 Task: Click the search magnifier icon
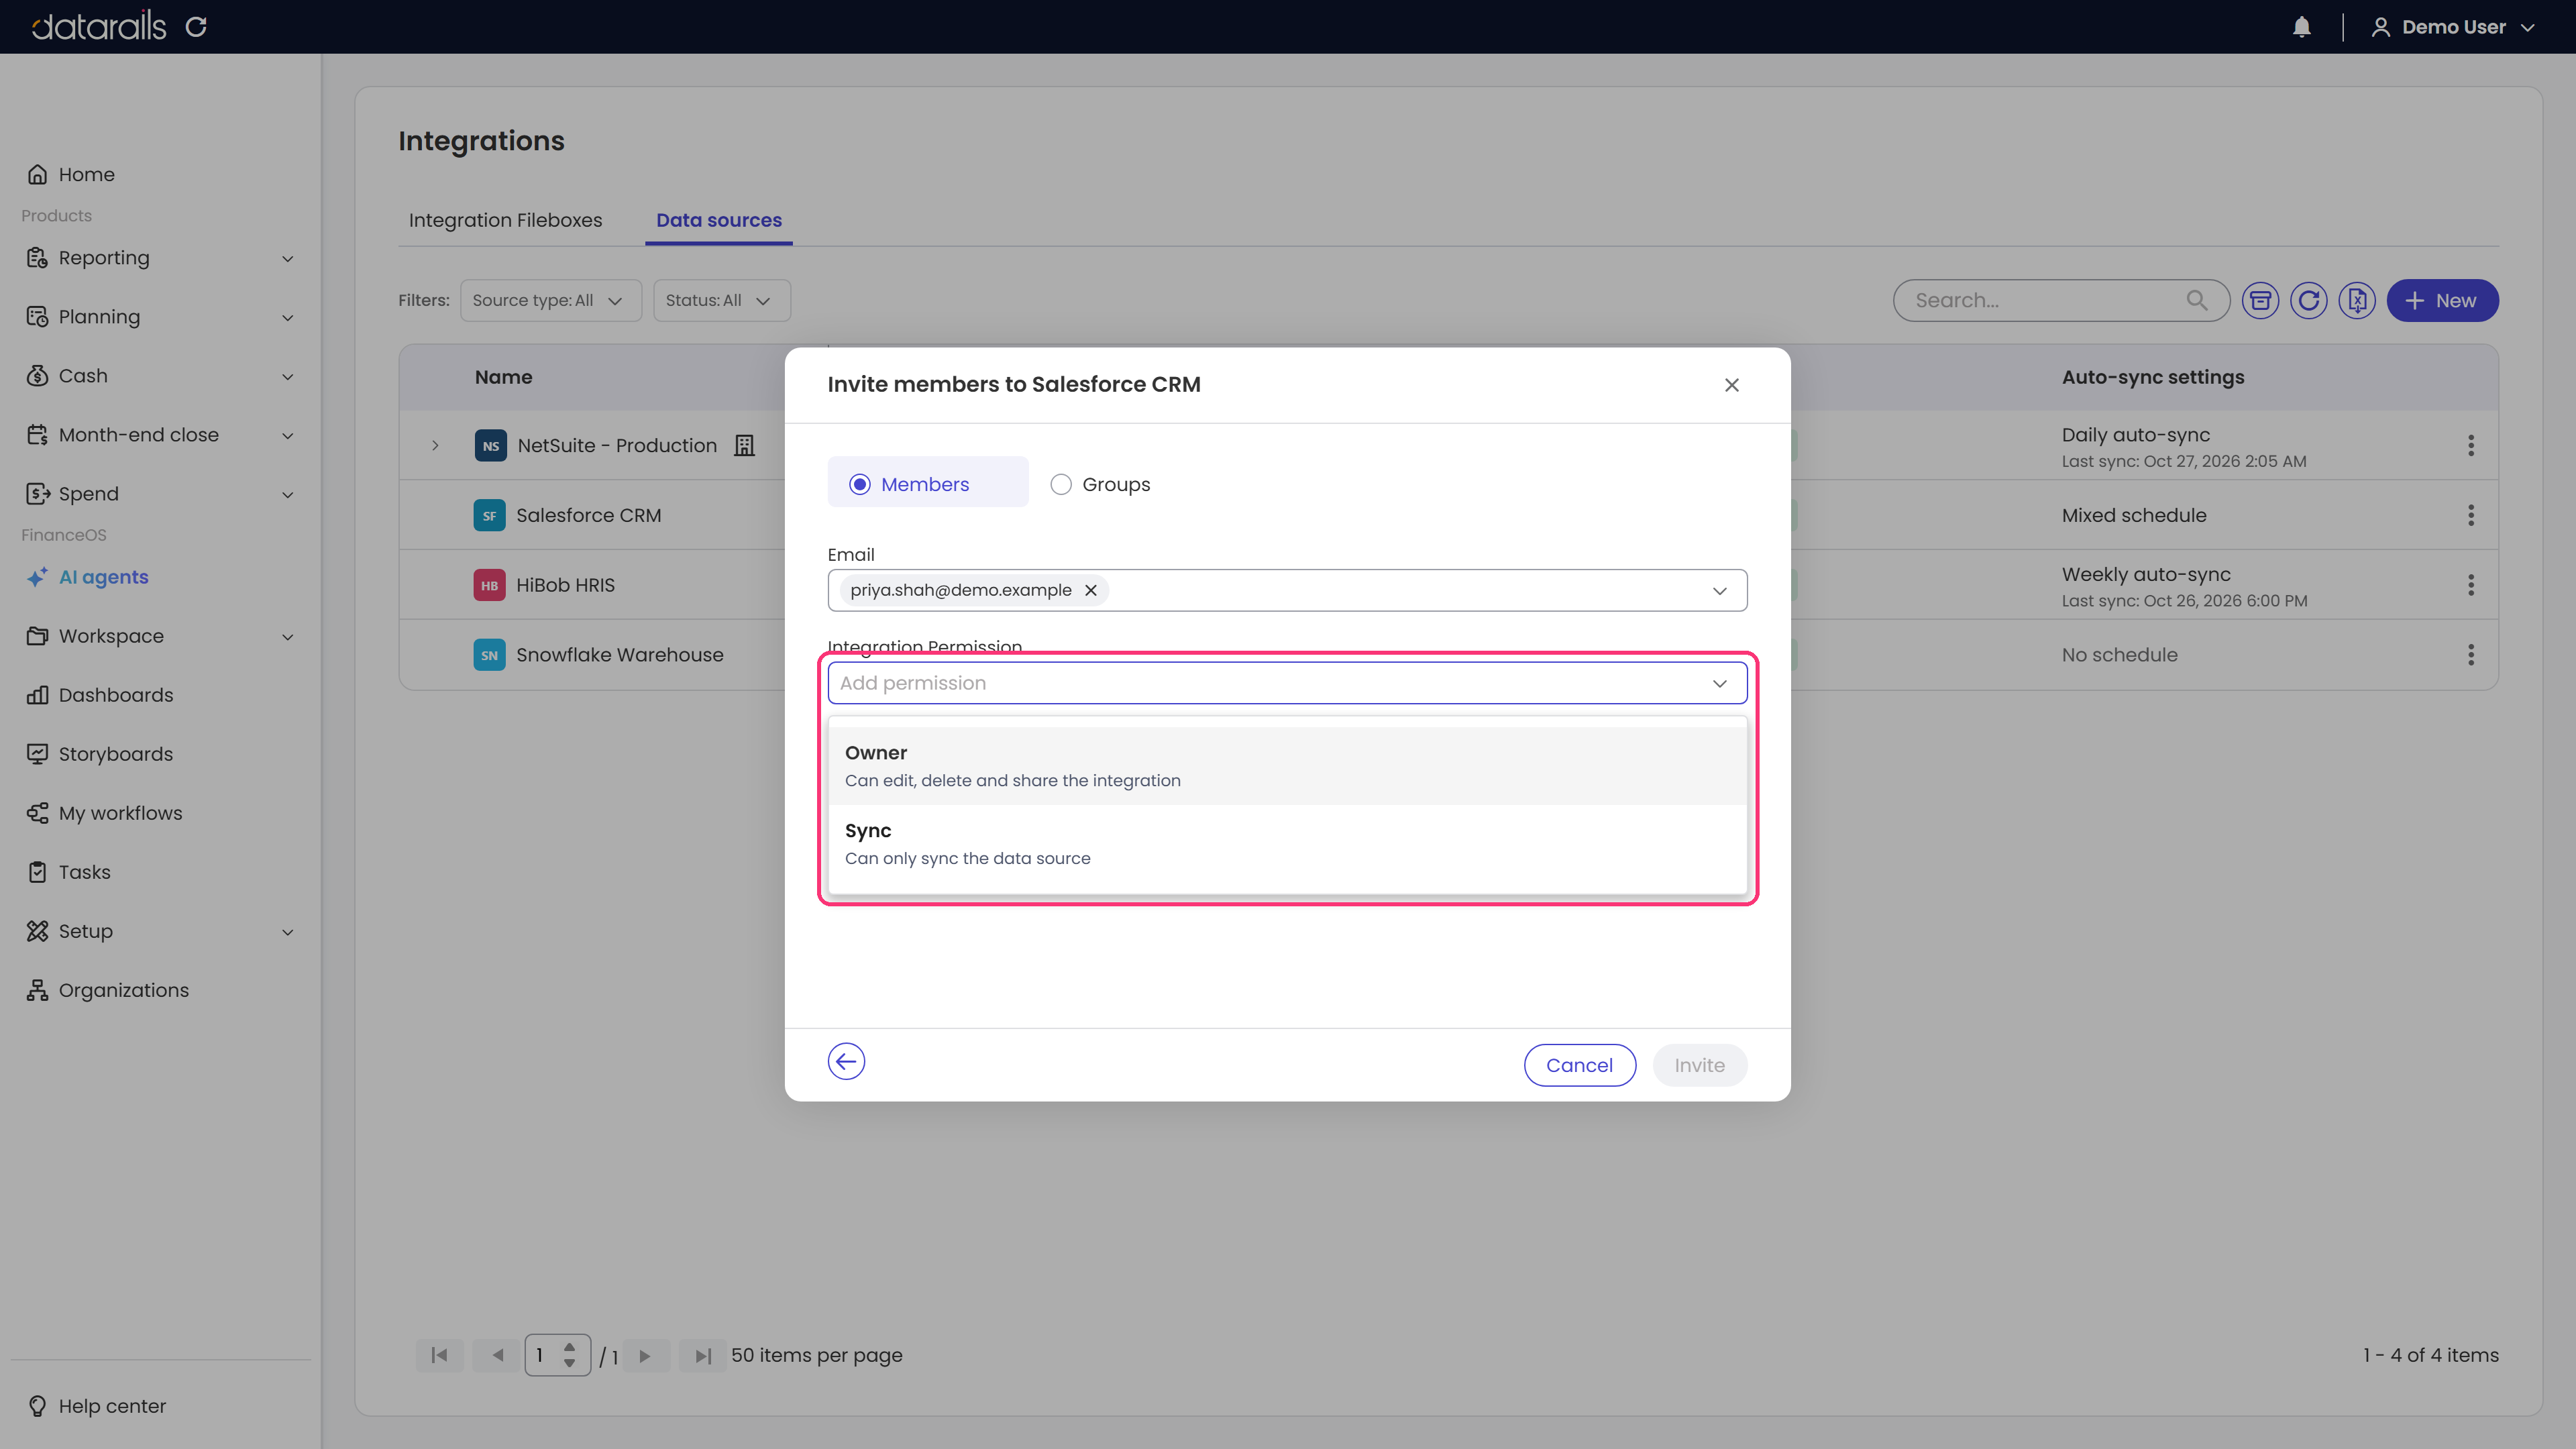pos(2196,300)
